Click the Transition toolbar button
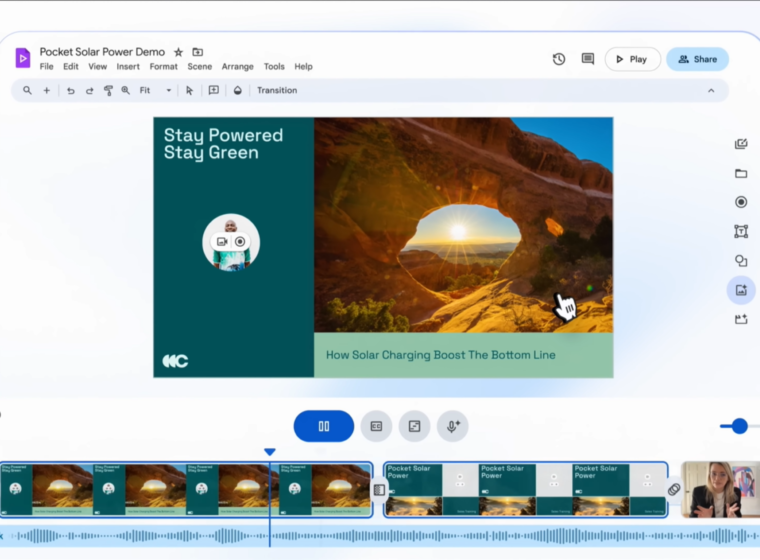Screen dimensions: 760x560 click(277, 90)
